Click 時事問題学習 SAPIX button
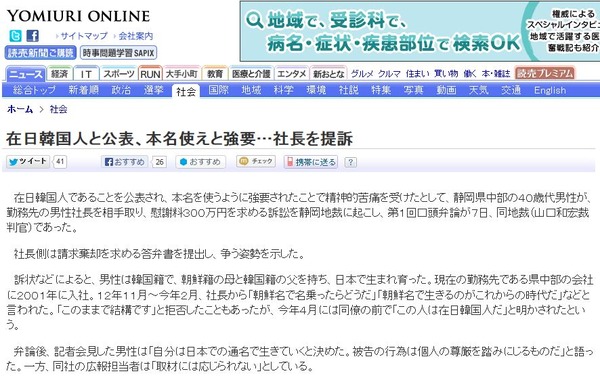 click(x=119, y=53)
